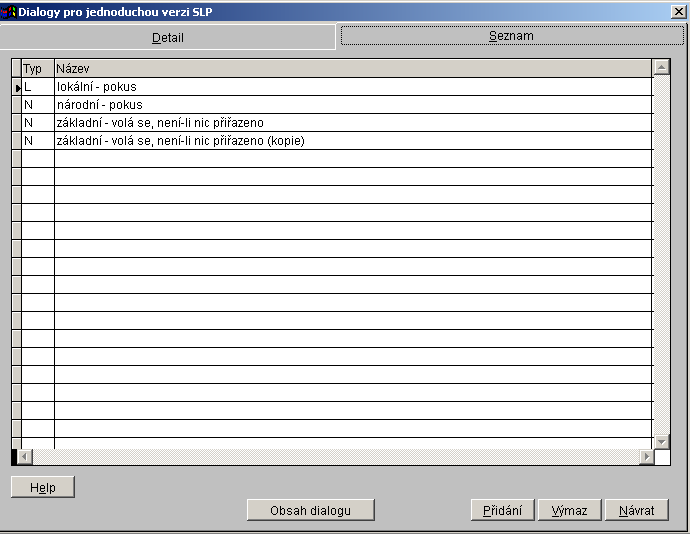
Task: Switch to the Detail tab
Action: 167,37
